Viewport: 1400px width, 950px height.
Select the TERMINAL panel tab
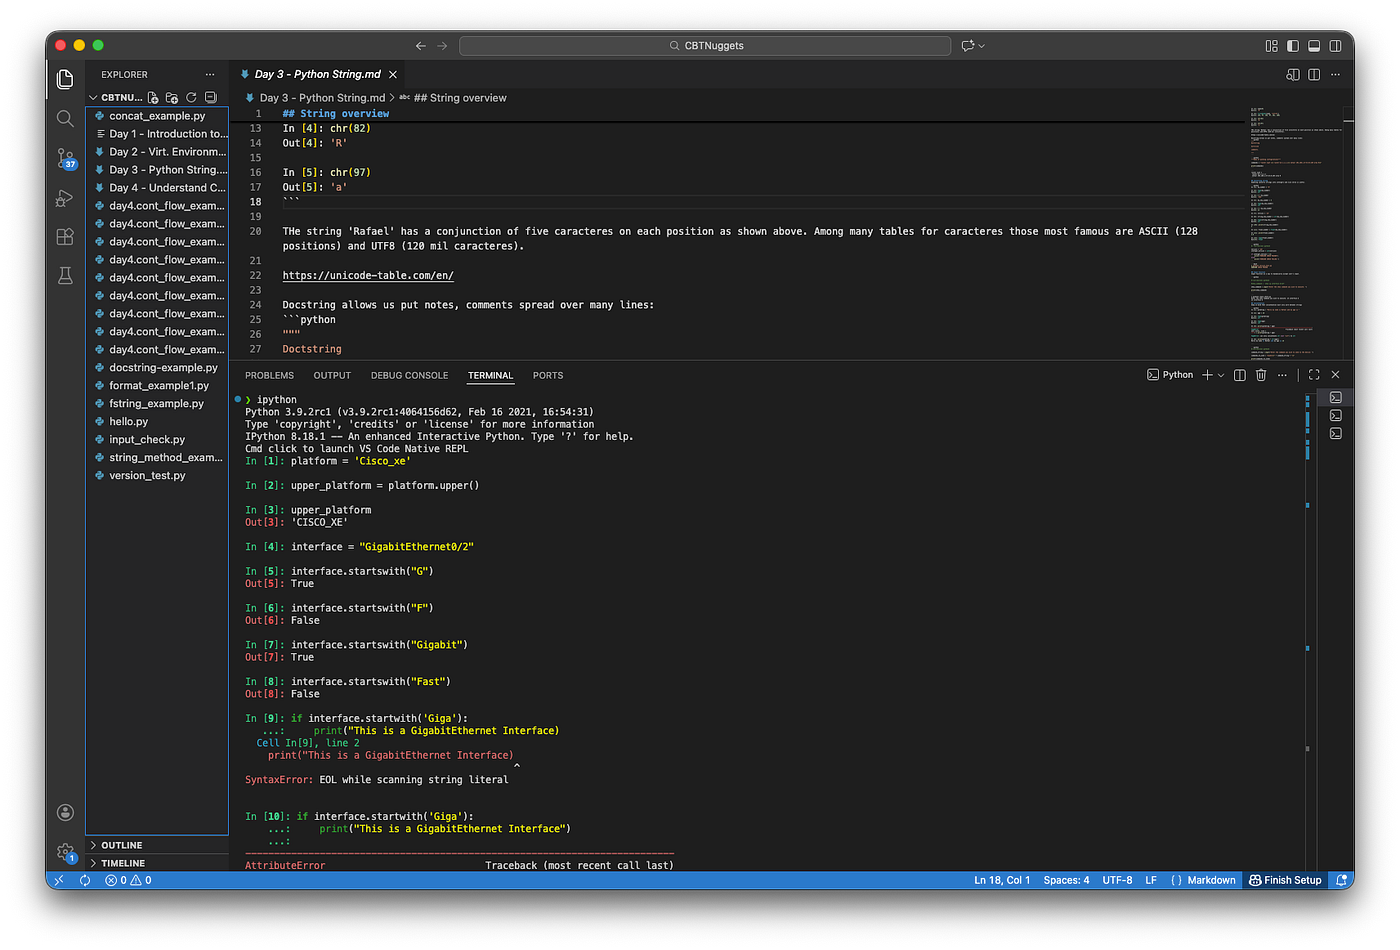[x=490, y=376]
